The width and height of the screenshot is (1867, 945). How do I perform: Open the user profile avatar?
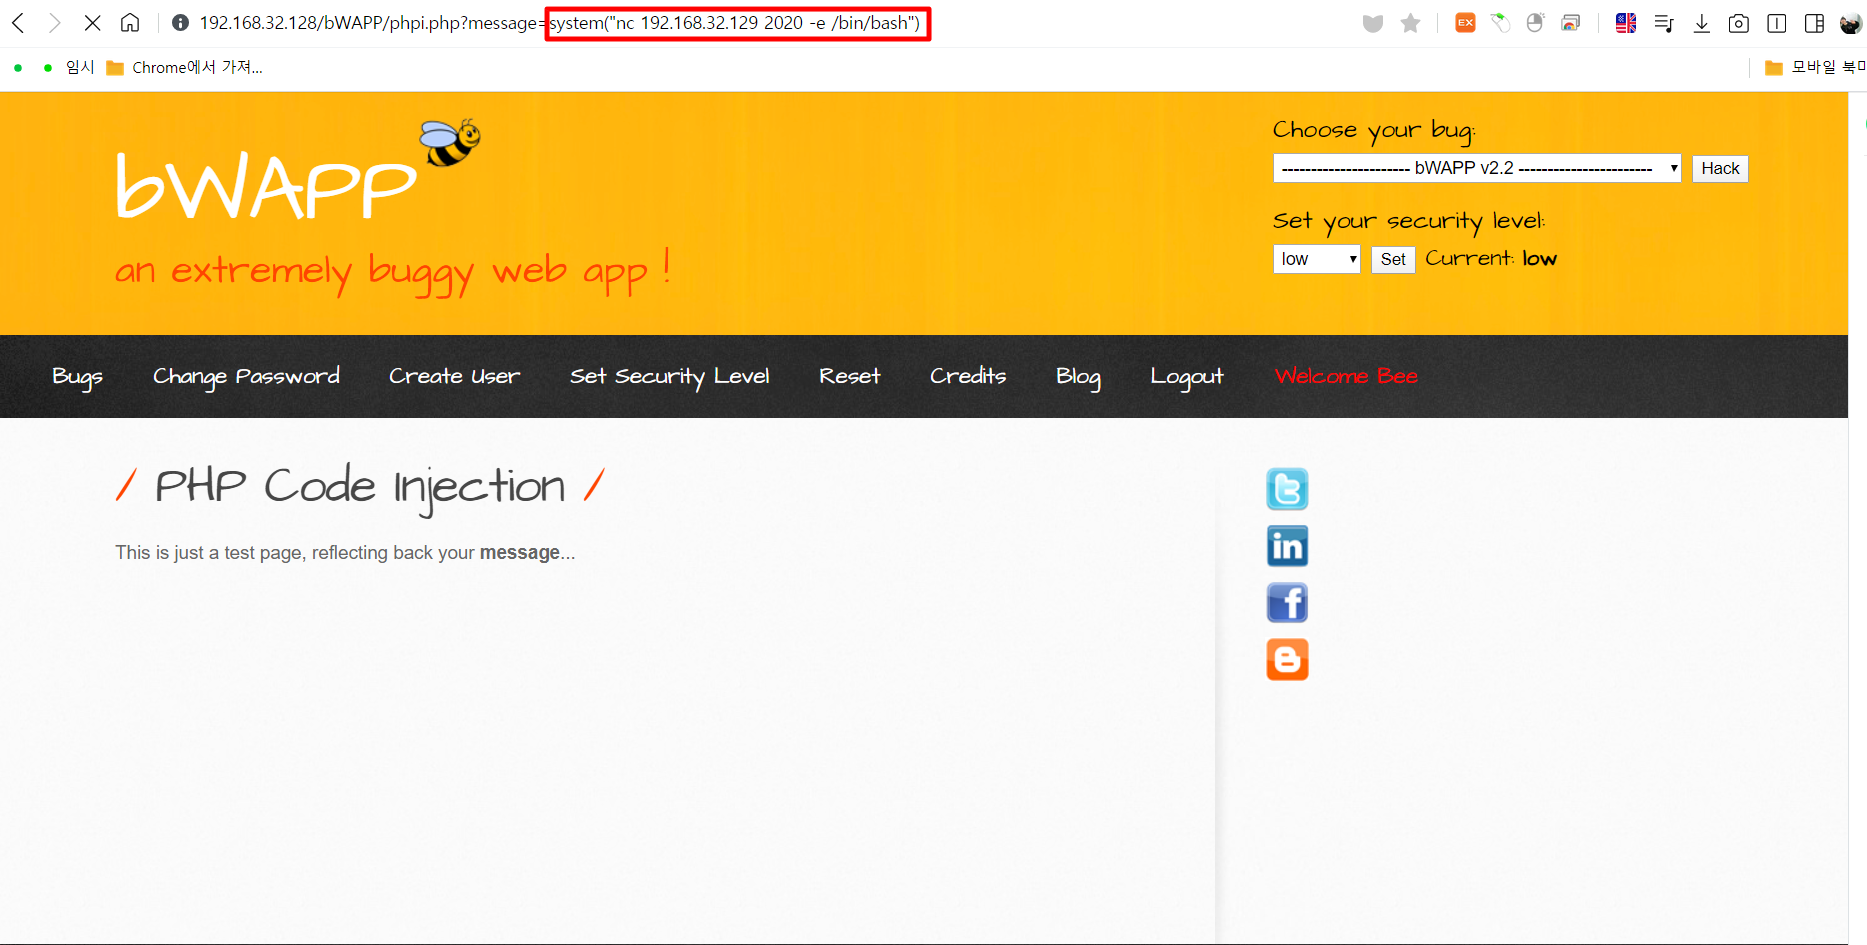point(1851,23)
